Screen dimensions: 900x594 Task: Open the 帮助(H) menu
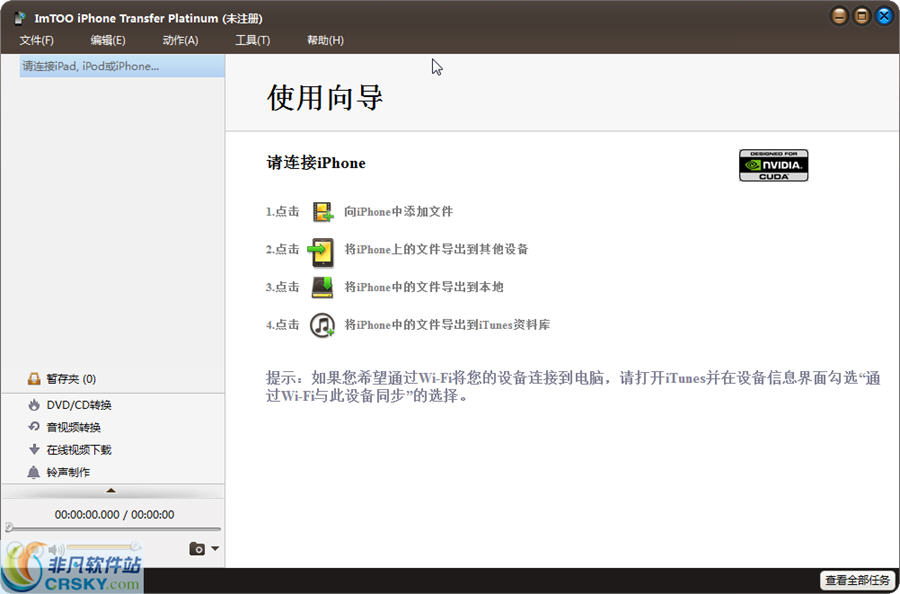(x=325, y=40)
